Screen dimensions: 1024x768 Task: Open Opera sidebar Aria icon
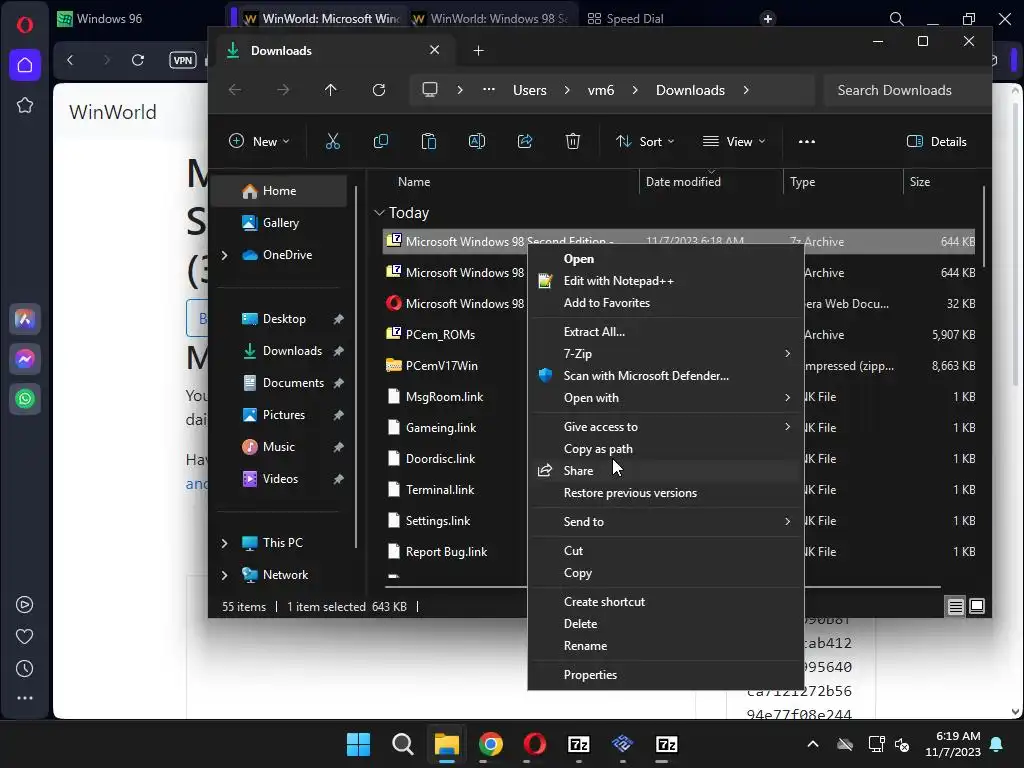tap(25, 319)
